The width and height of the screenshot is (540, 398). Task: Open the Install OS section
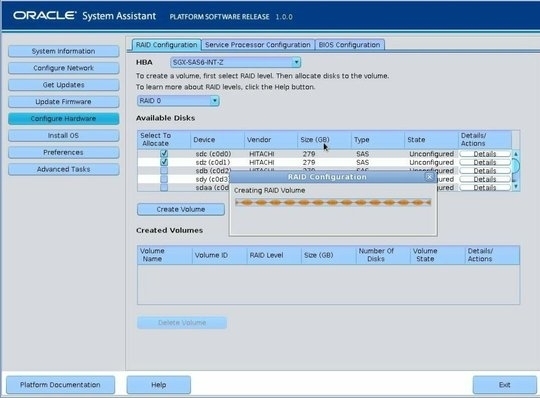(64, 136)
